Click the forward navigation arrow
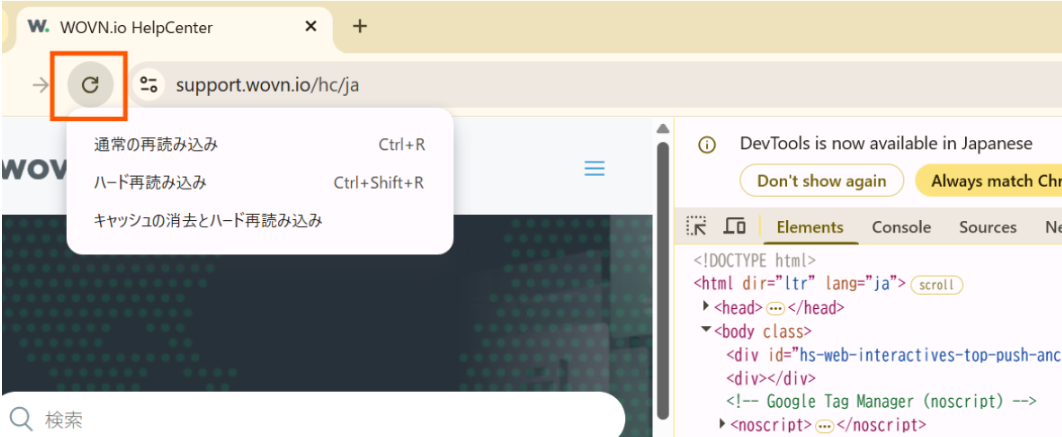This screenshot has height=437, width=1062. click(x=40, y=85)
